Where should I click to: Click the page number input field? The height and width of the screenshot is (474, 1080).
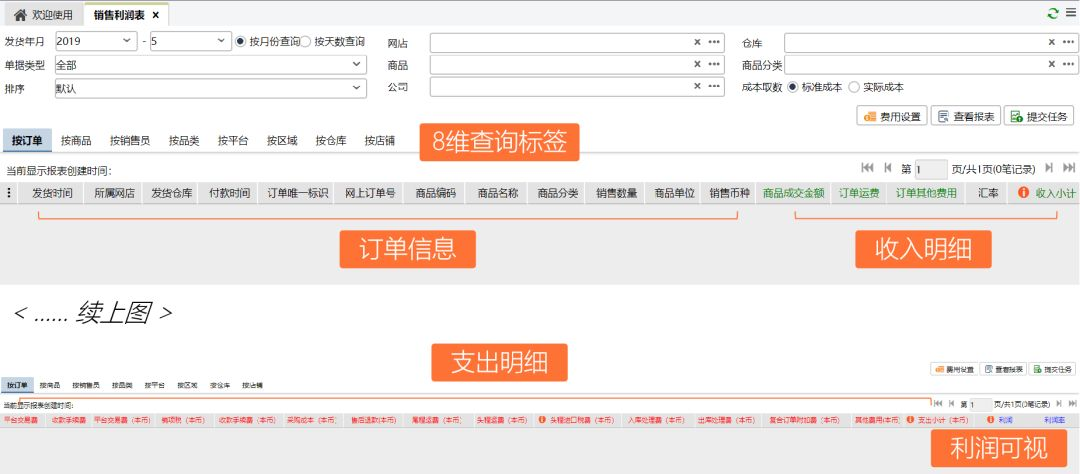point(931,169)
